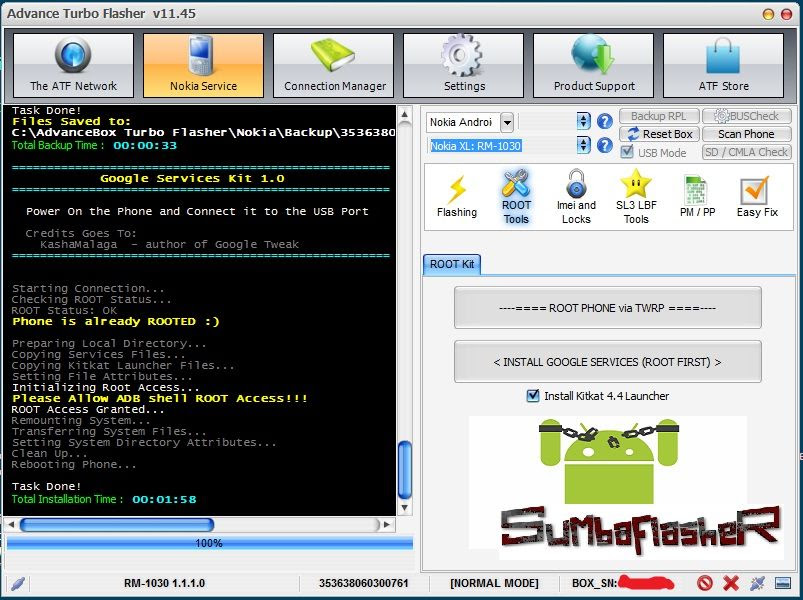Expand the Nokia Androi platform dropdown
Screen dimensions: 803x600
coord(507,122)
